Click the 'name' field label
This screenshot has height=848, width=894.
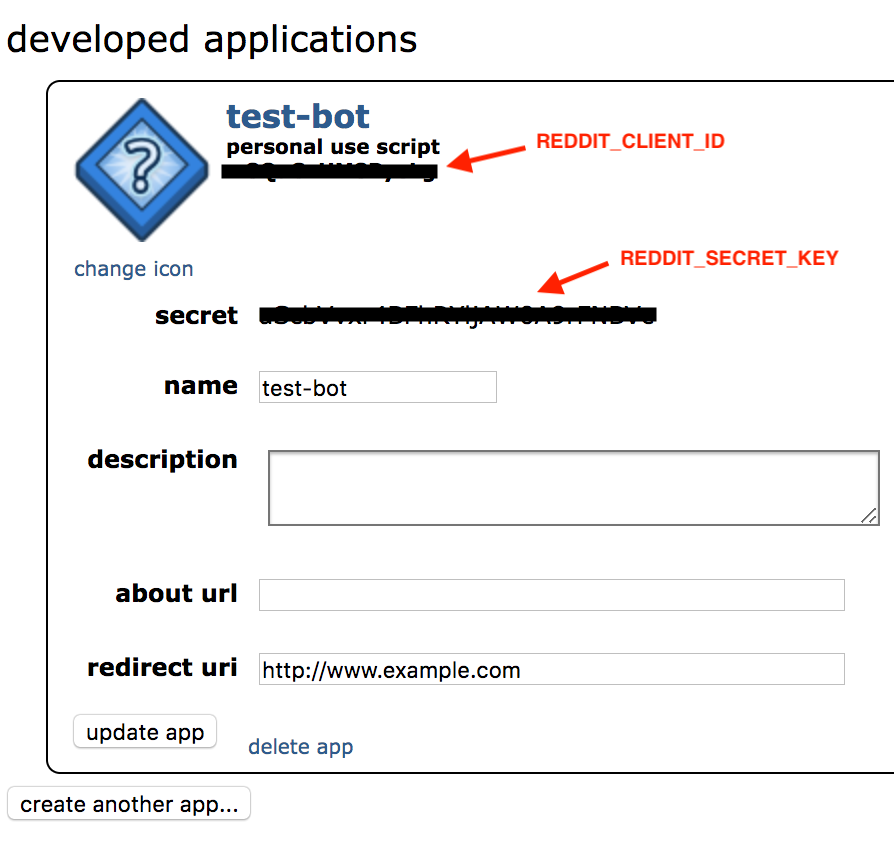[x=201, y=386]
